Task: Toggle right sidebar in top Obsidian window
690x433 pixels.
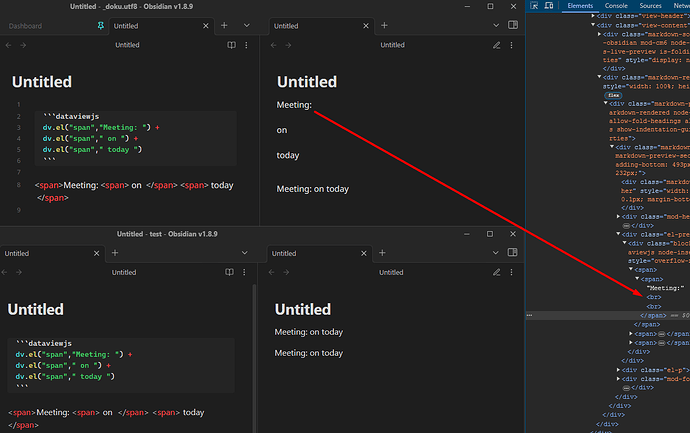Action: click(x=513, y=25)
